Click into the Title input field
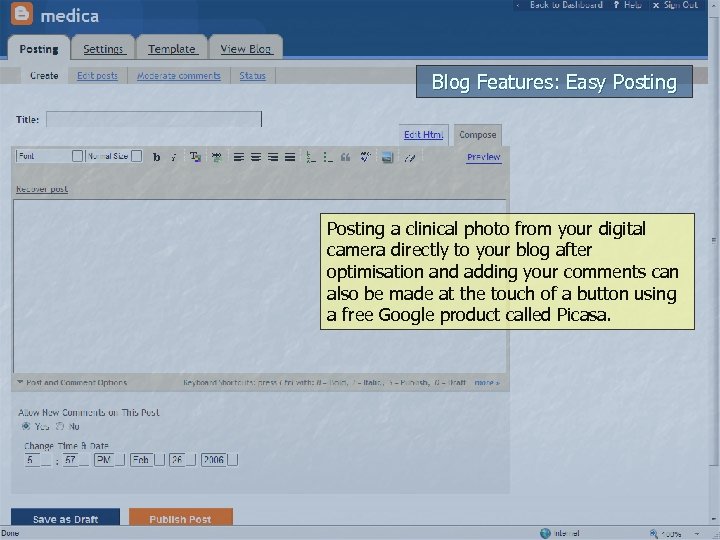 coord(154,119)
